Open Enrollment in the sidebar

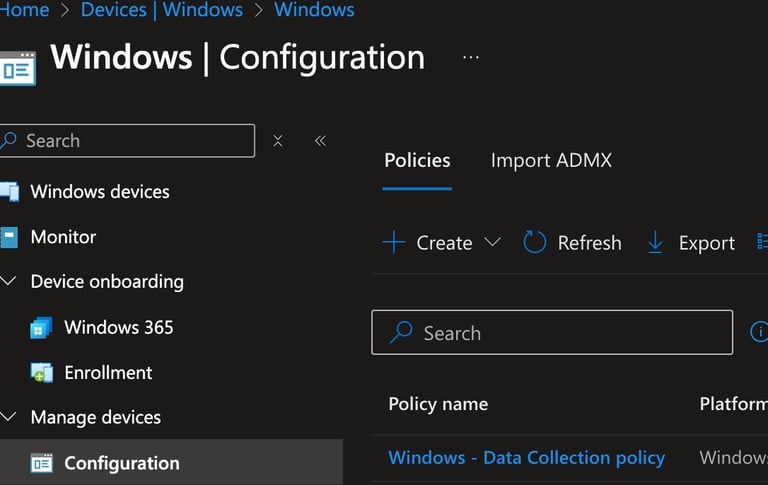click(108, 373)
